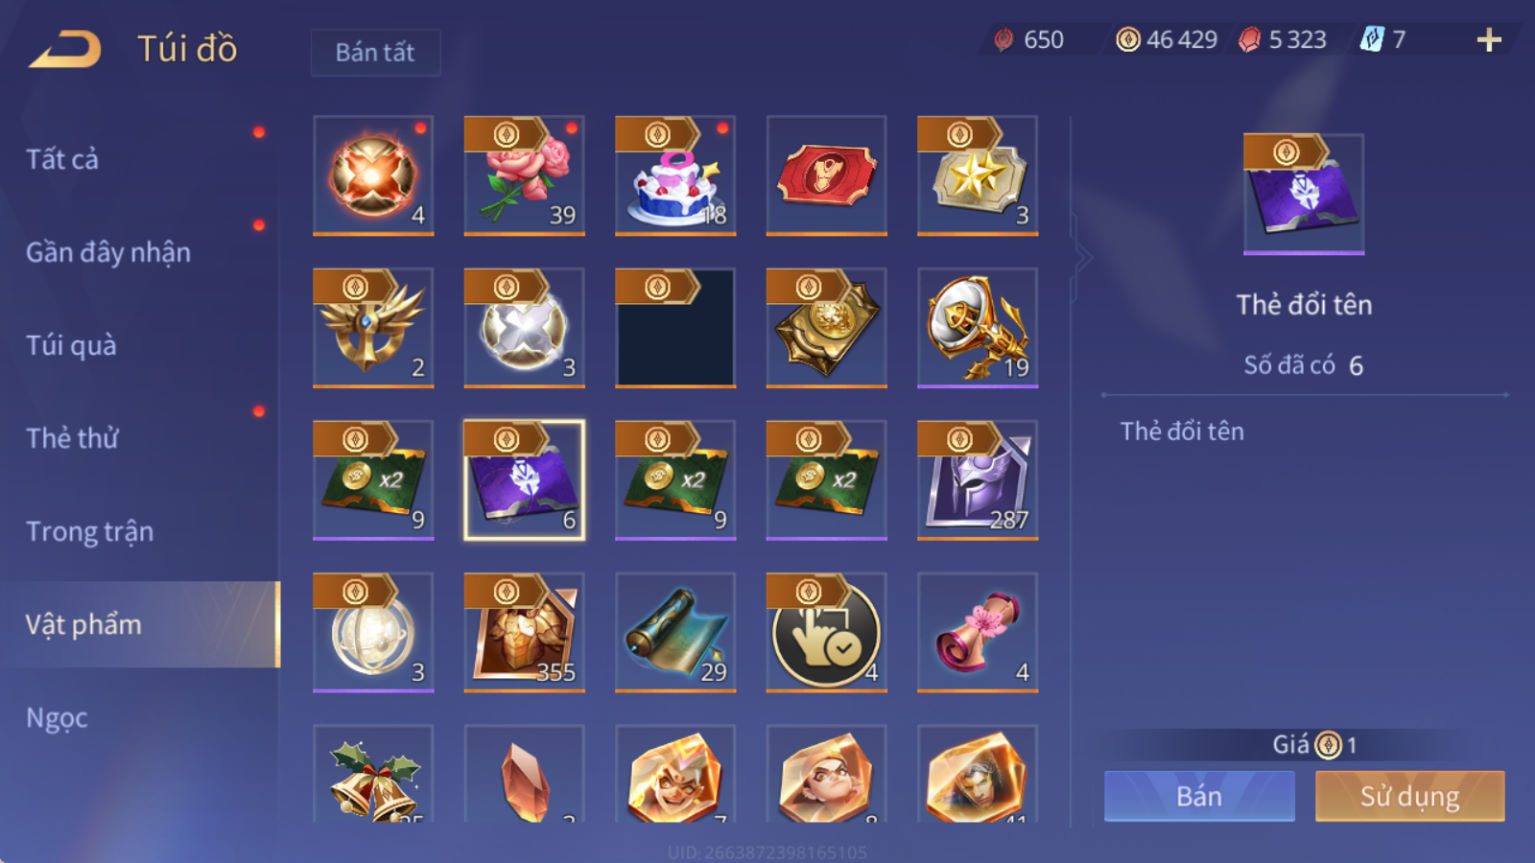Viewport: 1535px width, 863px height.
Task: Select the gold star card item
Action: (x=977, y=175)
